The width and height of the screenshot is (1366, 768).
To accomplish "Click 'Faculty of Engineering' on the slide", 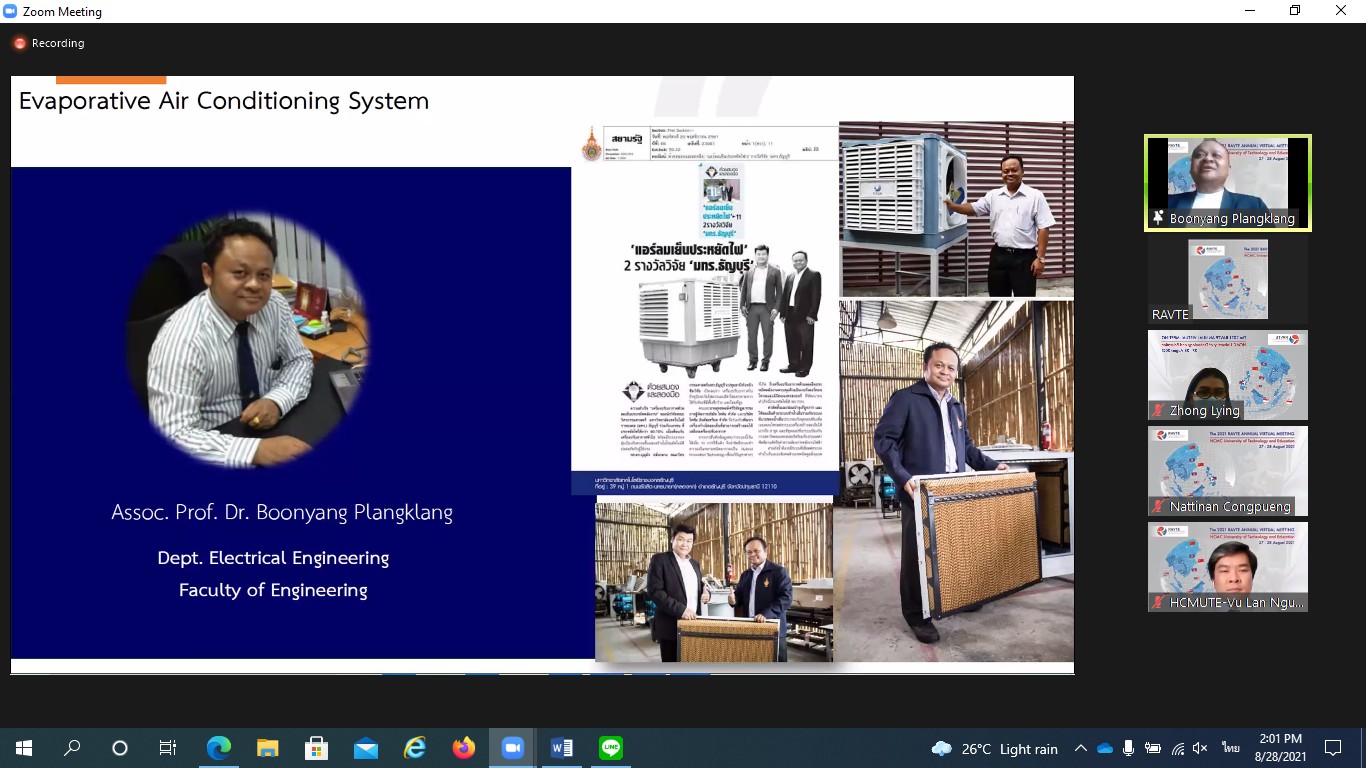I will [273, 590].
